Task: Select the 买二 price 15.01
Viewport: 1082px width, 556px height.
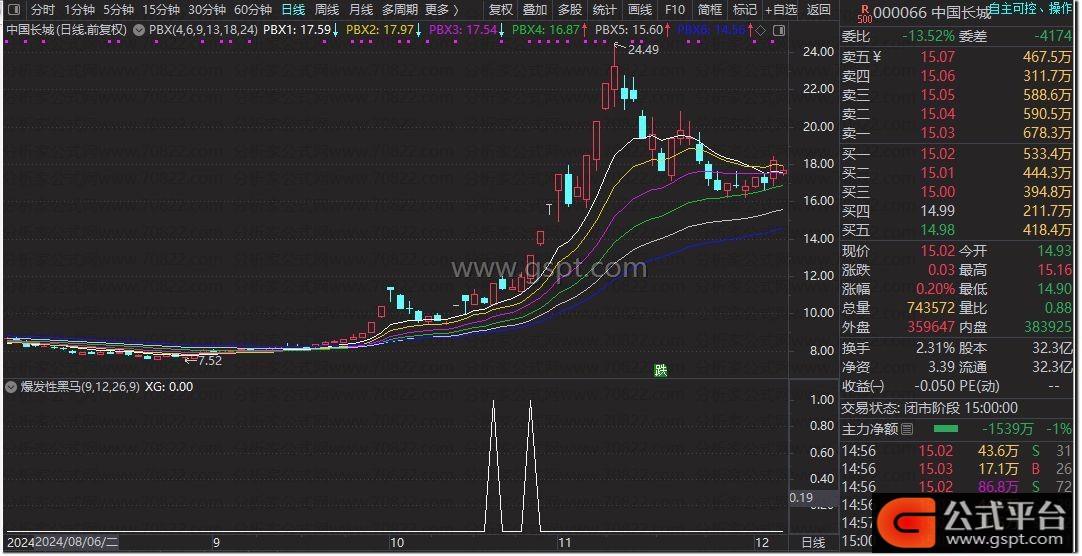Action: (938, 172)
